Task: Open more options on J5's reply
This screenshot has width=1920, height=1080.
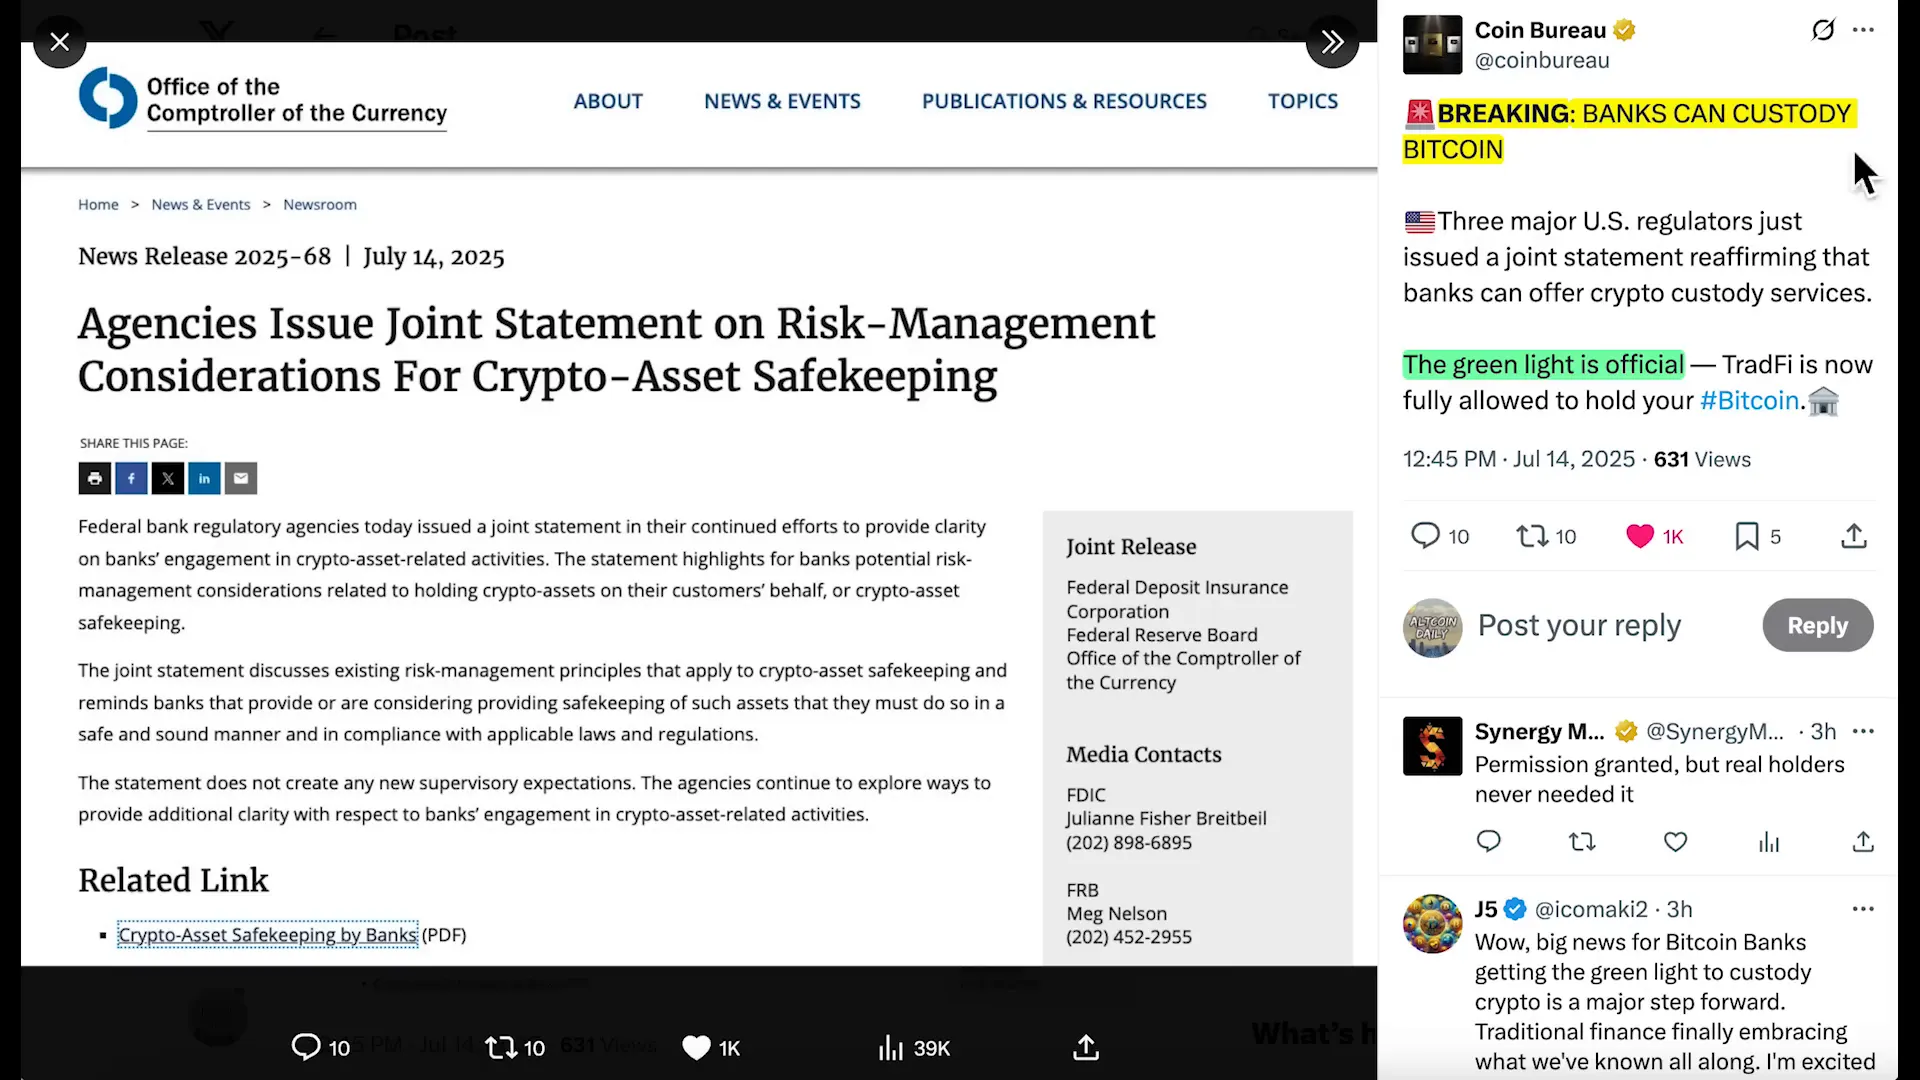Action: tap(1863, 909)
